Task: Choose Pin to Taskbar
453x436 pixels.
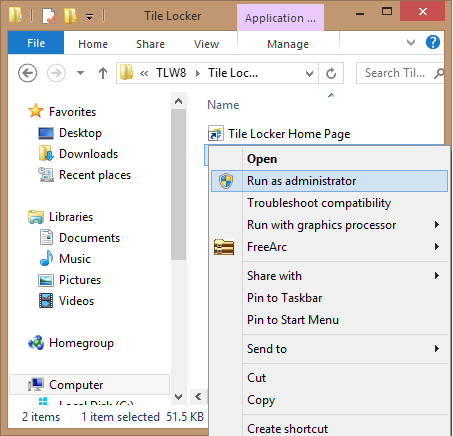Action: [x=329, y=298]
